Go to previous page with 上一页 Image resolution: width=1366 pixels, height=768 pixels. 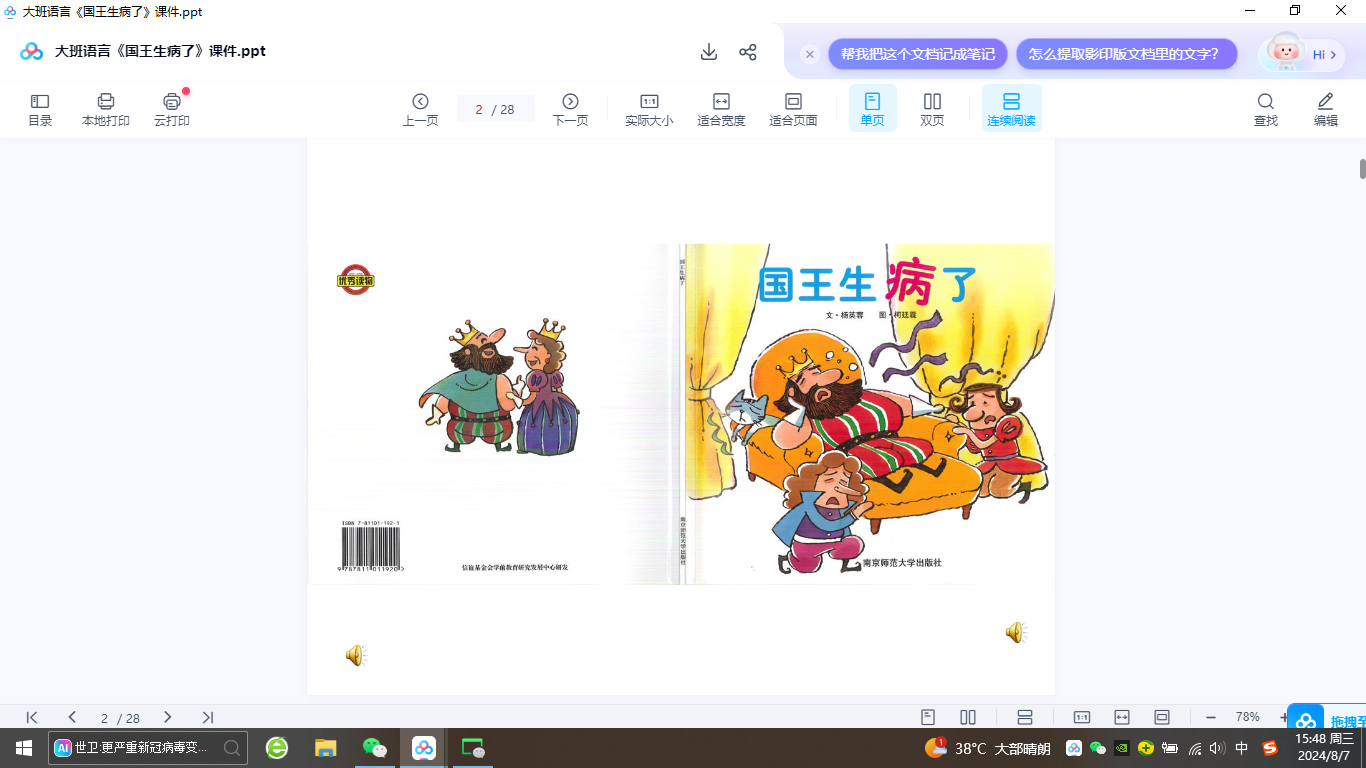coord(420,110)
